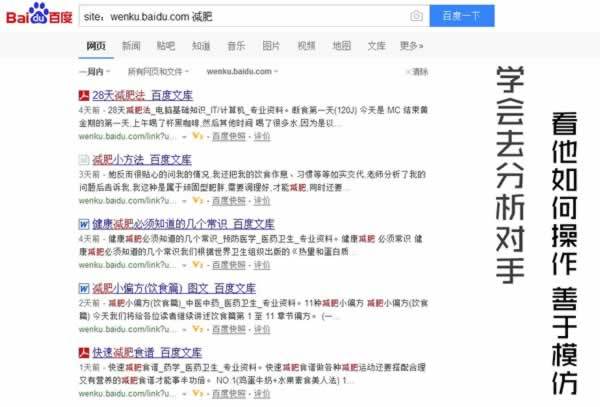600x407 pixels.
Task: Click Word icon beside 减肥小偏方(饮食篇)
Action: point(84,288)
